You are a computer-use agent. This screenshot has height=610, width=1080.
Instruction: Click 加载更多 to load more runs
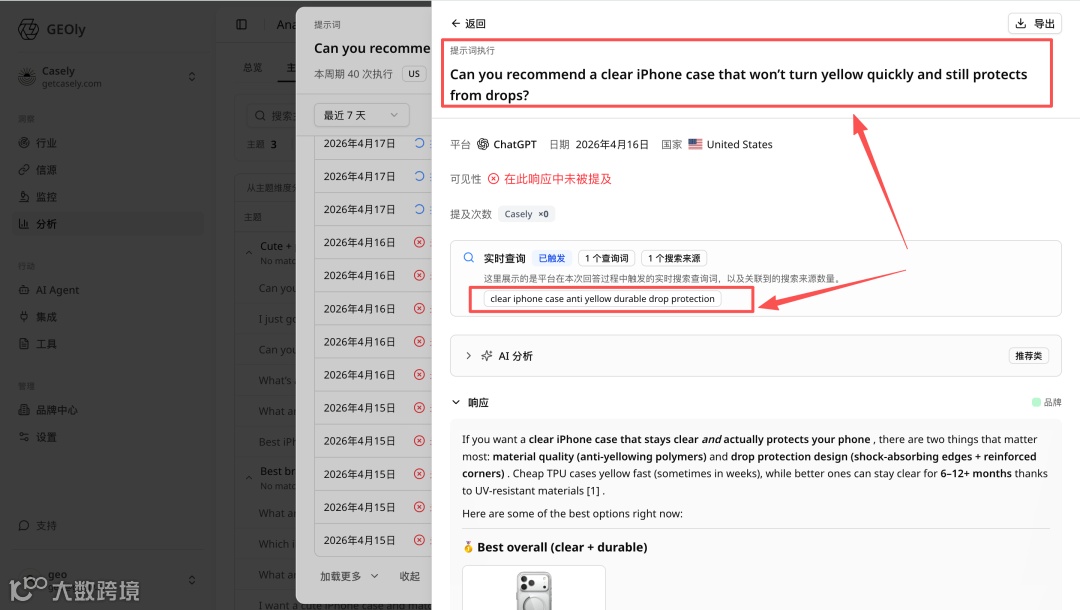point(349,576)
